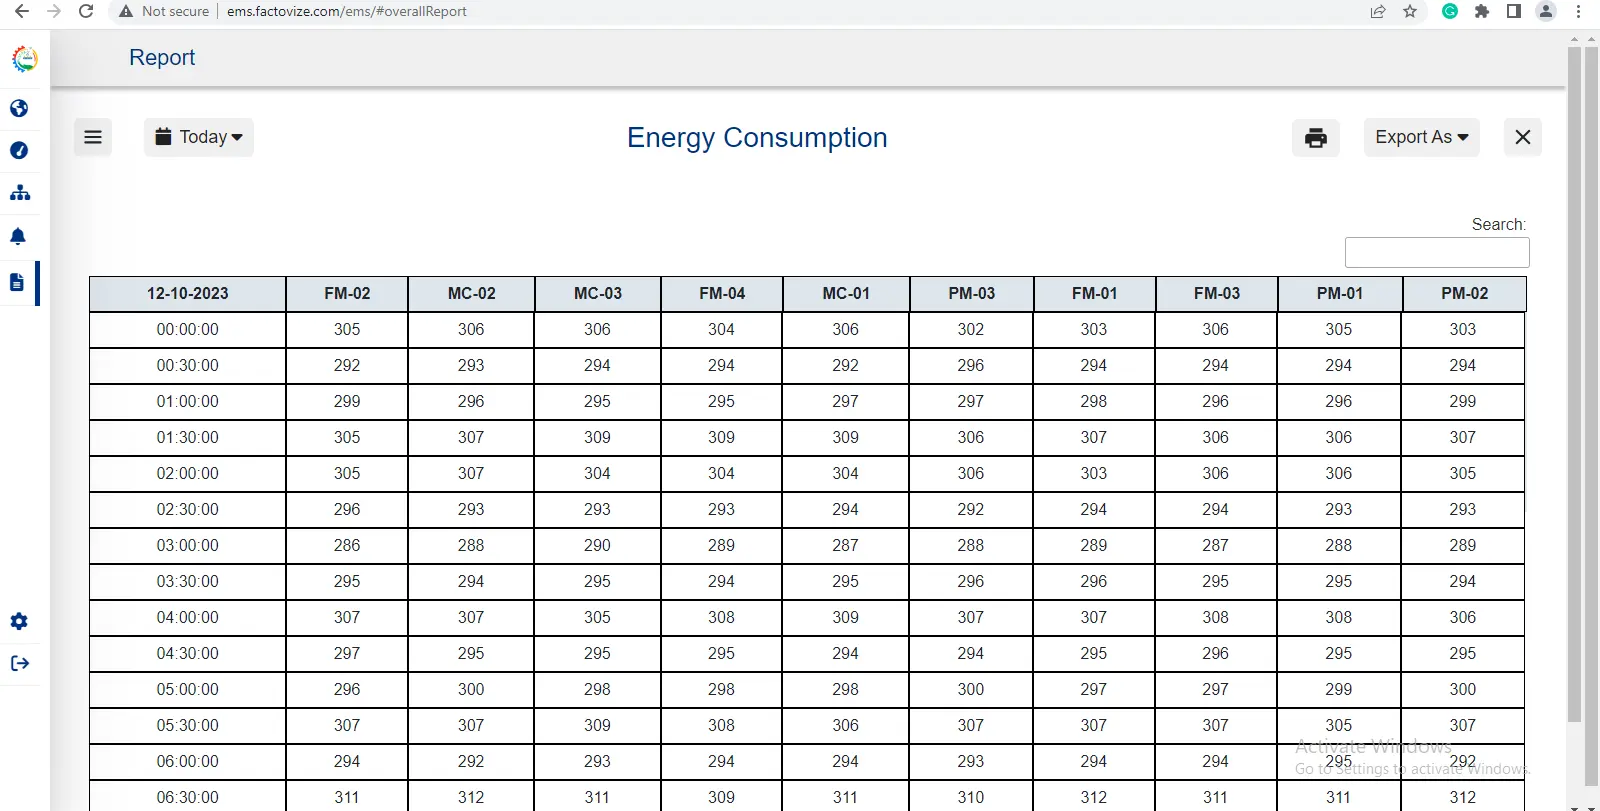Select the report document icon in sidebar
The height and width of the screenshot is (811, 1600).
coord(17,282)
